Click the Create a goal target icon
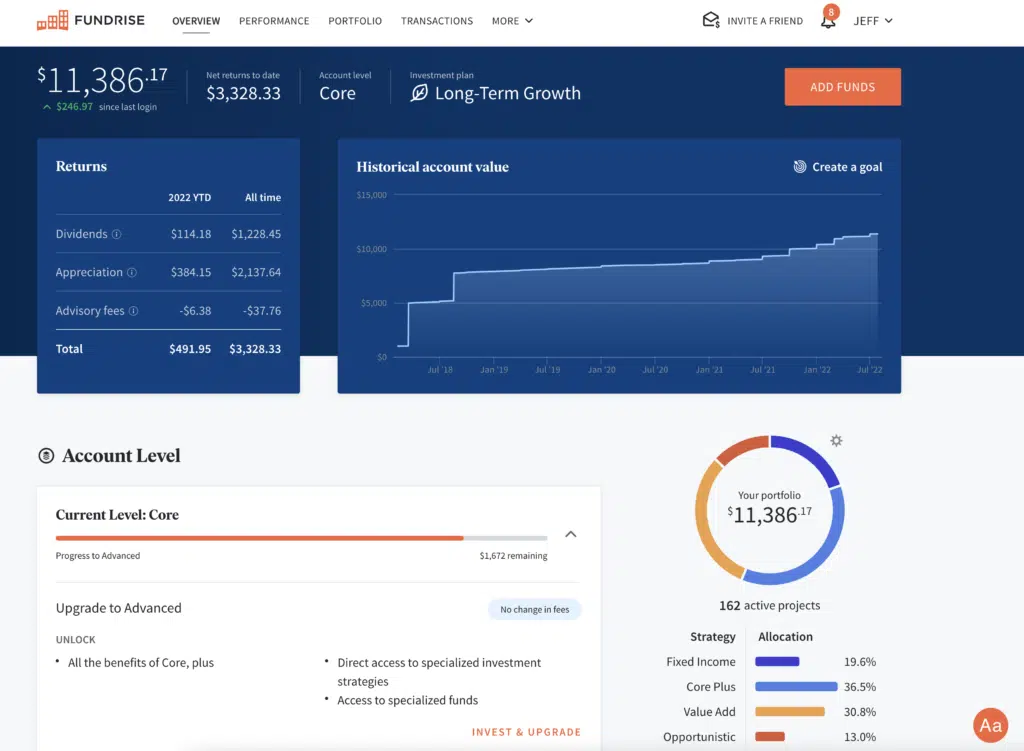Viewport: 1024px width, 751px height. [x=800, y=167]
